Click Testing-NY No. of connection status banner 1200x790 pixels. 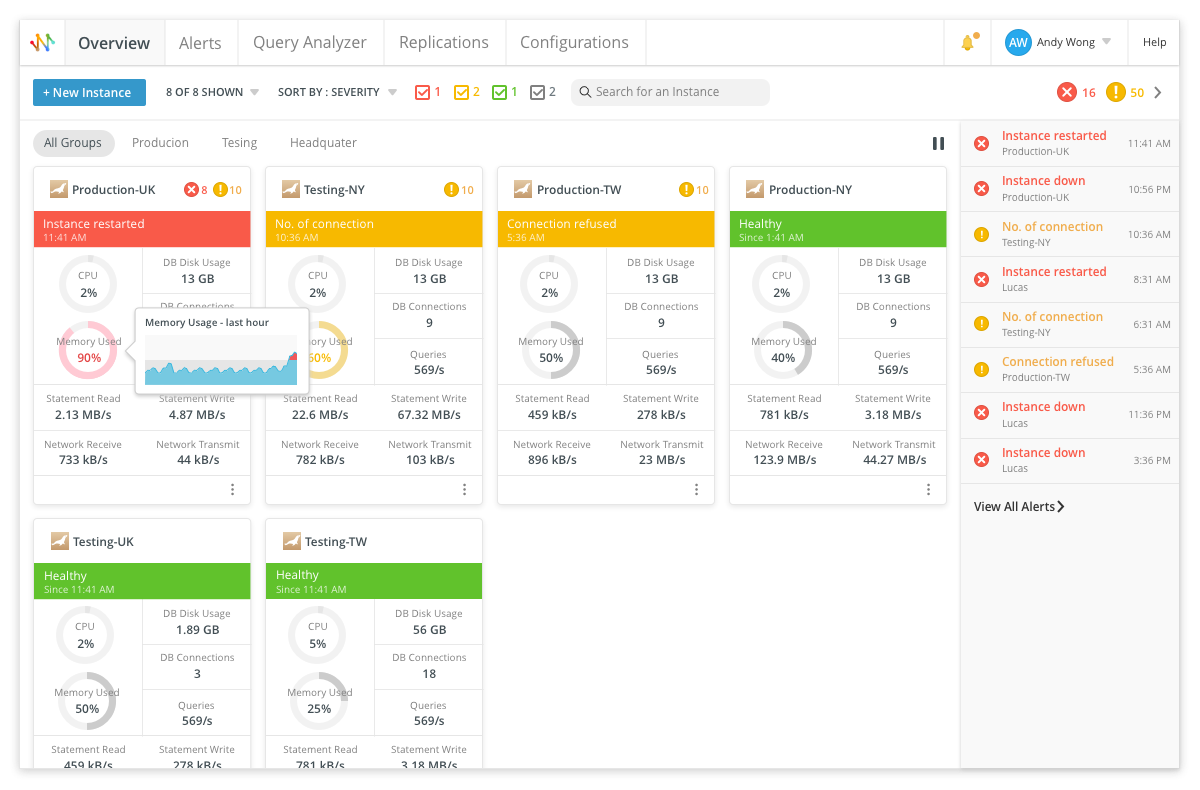coord(374,229)
